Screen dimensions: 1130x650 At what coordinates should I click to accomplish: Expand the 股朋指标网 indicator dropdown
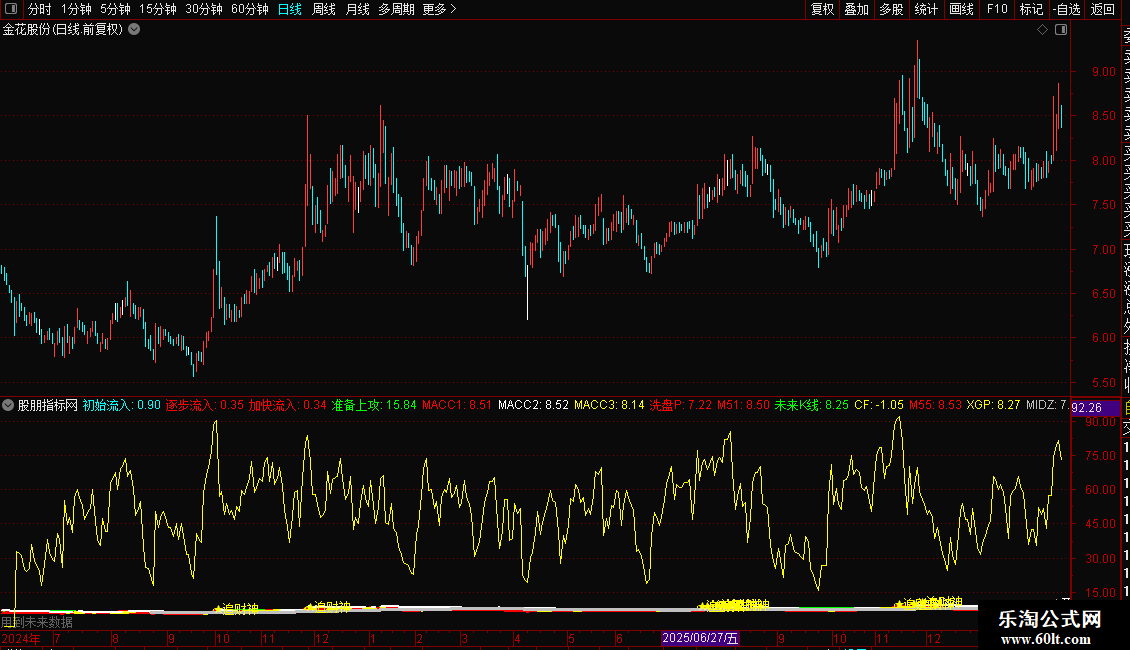[8, 405]
